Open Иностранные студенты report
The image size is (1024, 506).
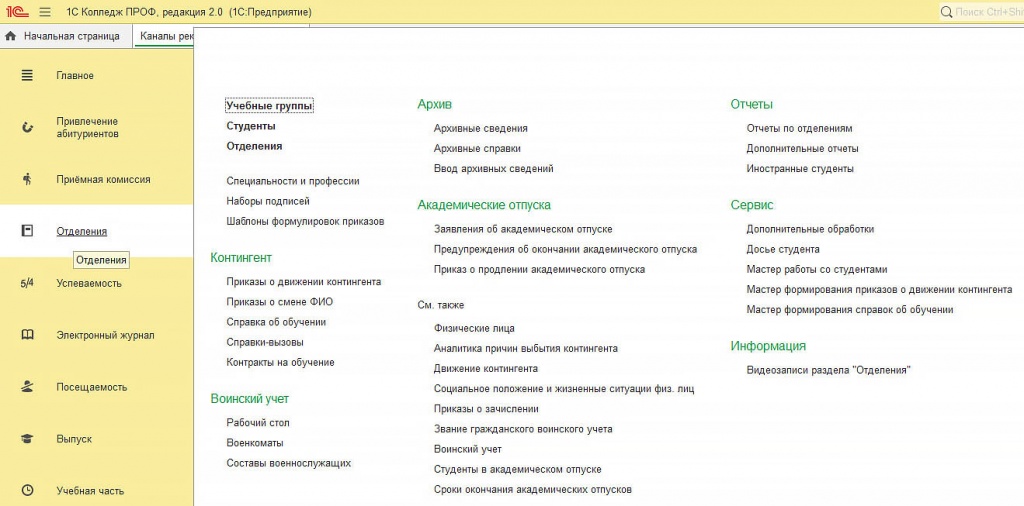799,168
